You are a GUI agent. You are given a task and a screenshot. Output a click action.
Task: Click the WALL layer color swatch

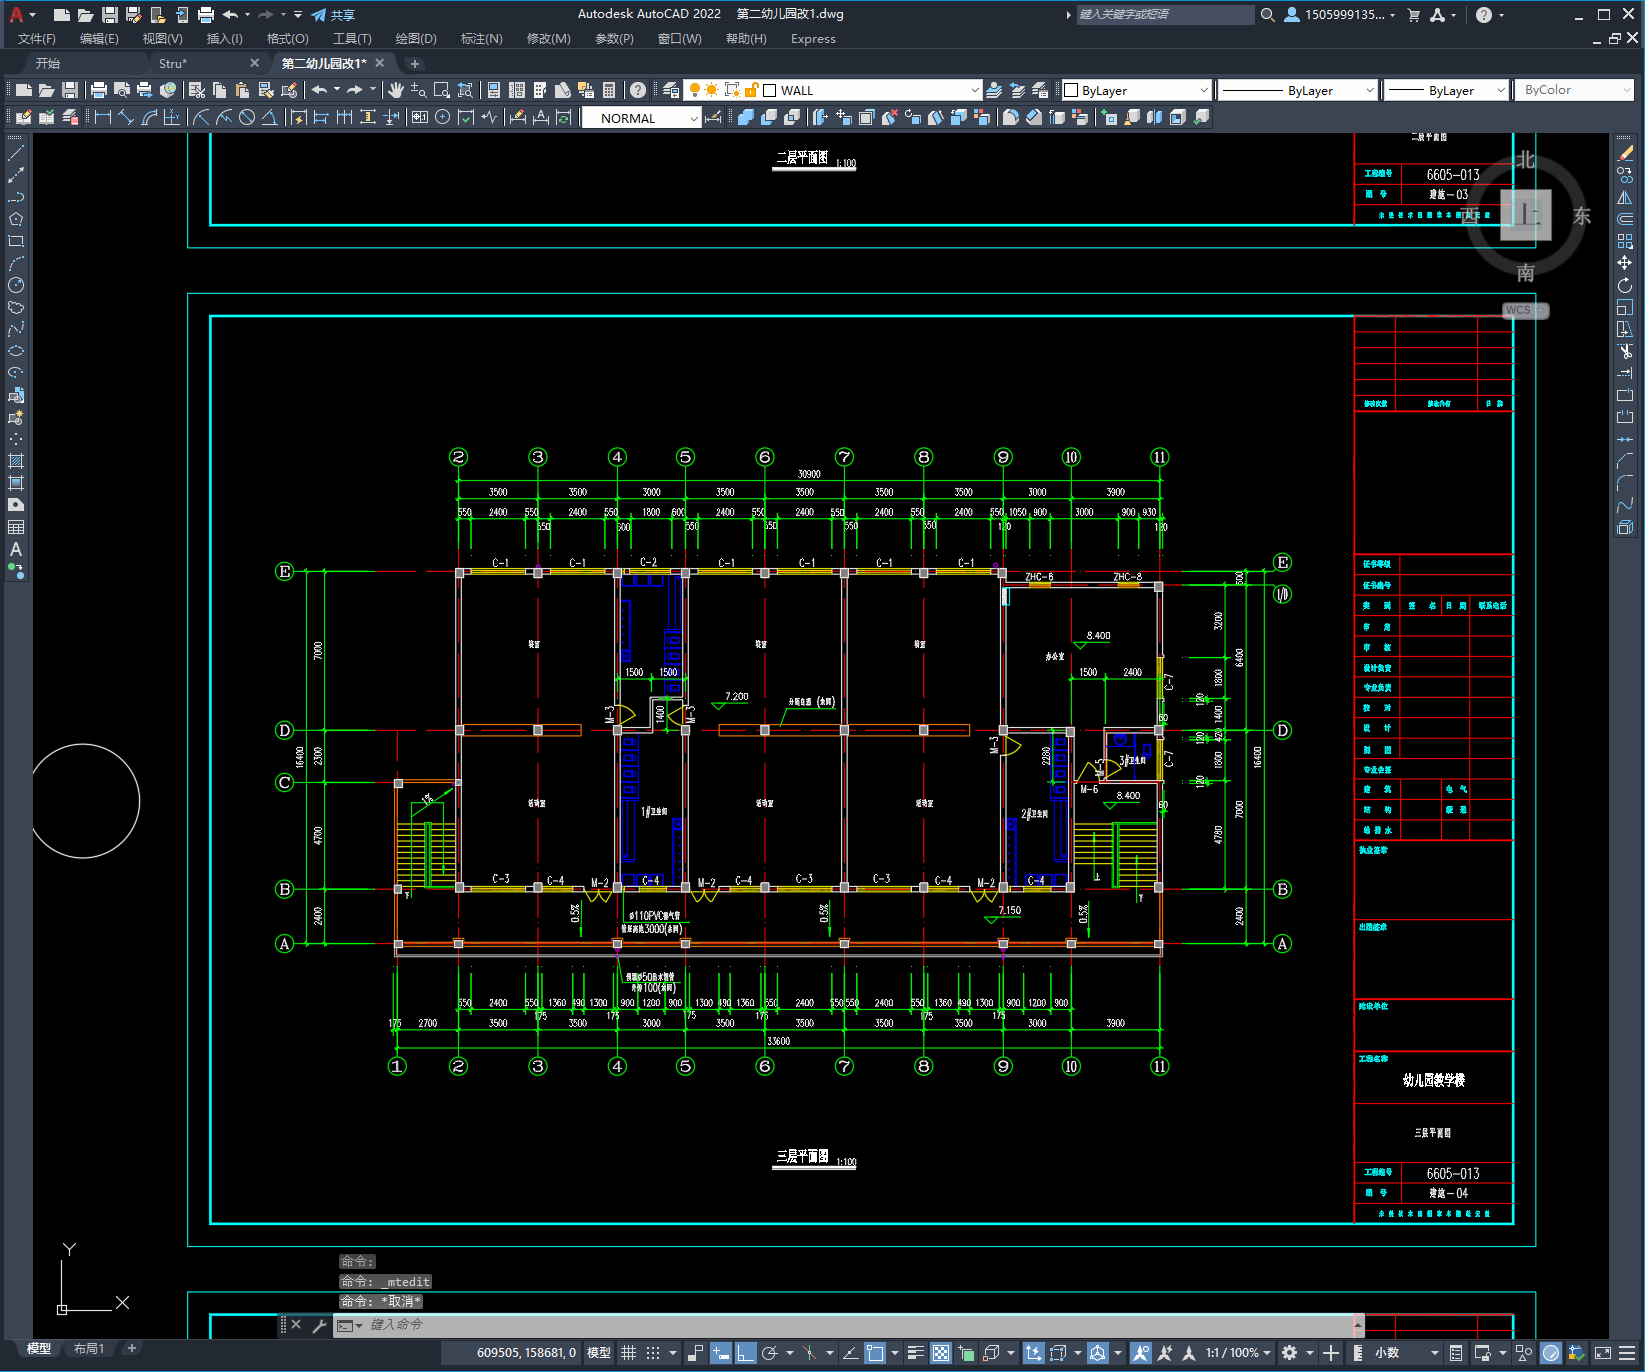pos(770,90)
